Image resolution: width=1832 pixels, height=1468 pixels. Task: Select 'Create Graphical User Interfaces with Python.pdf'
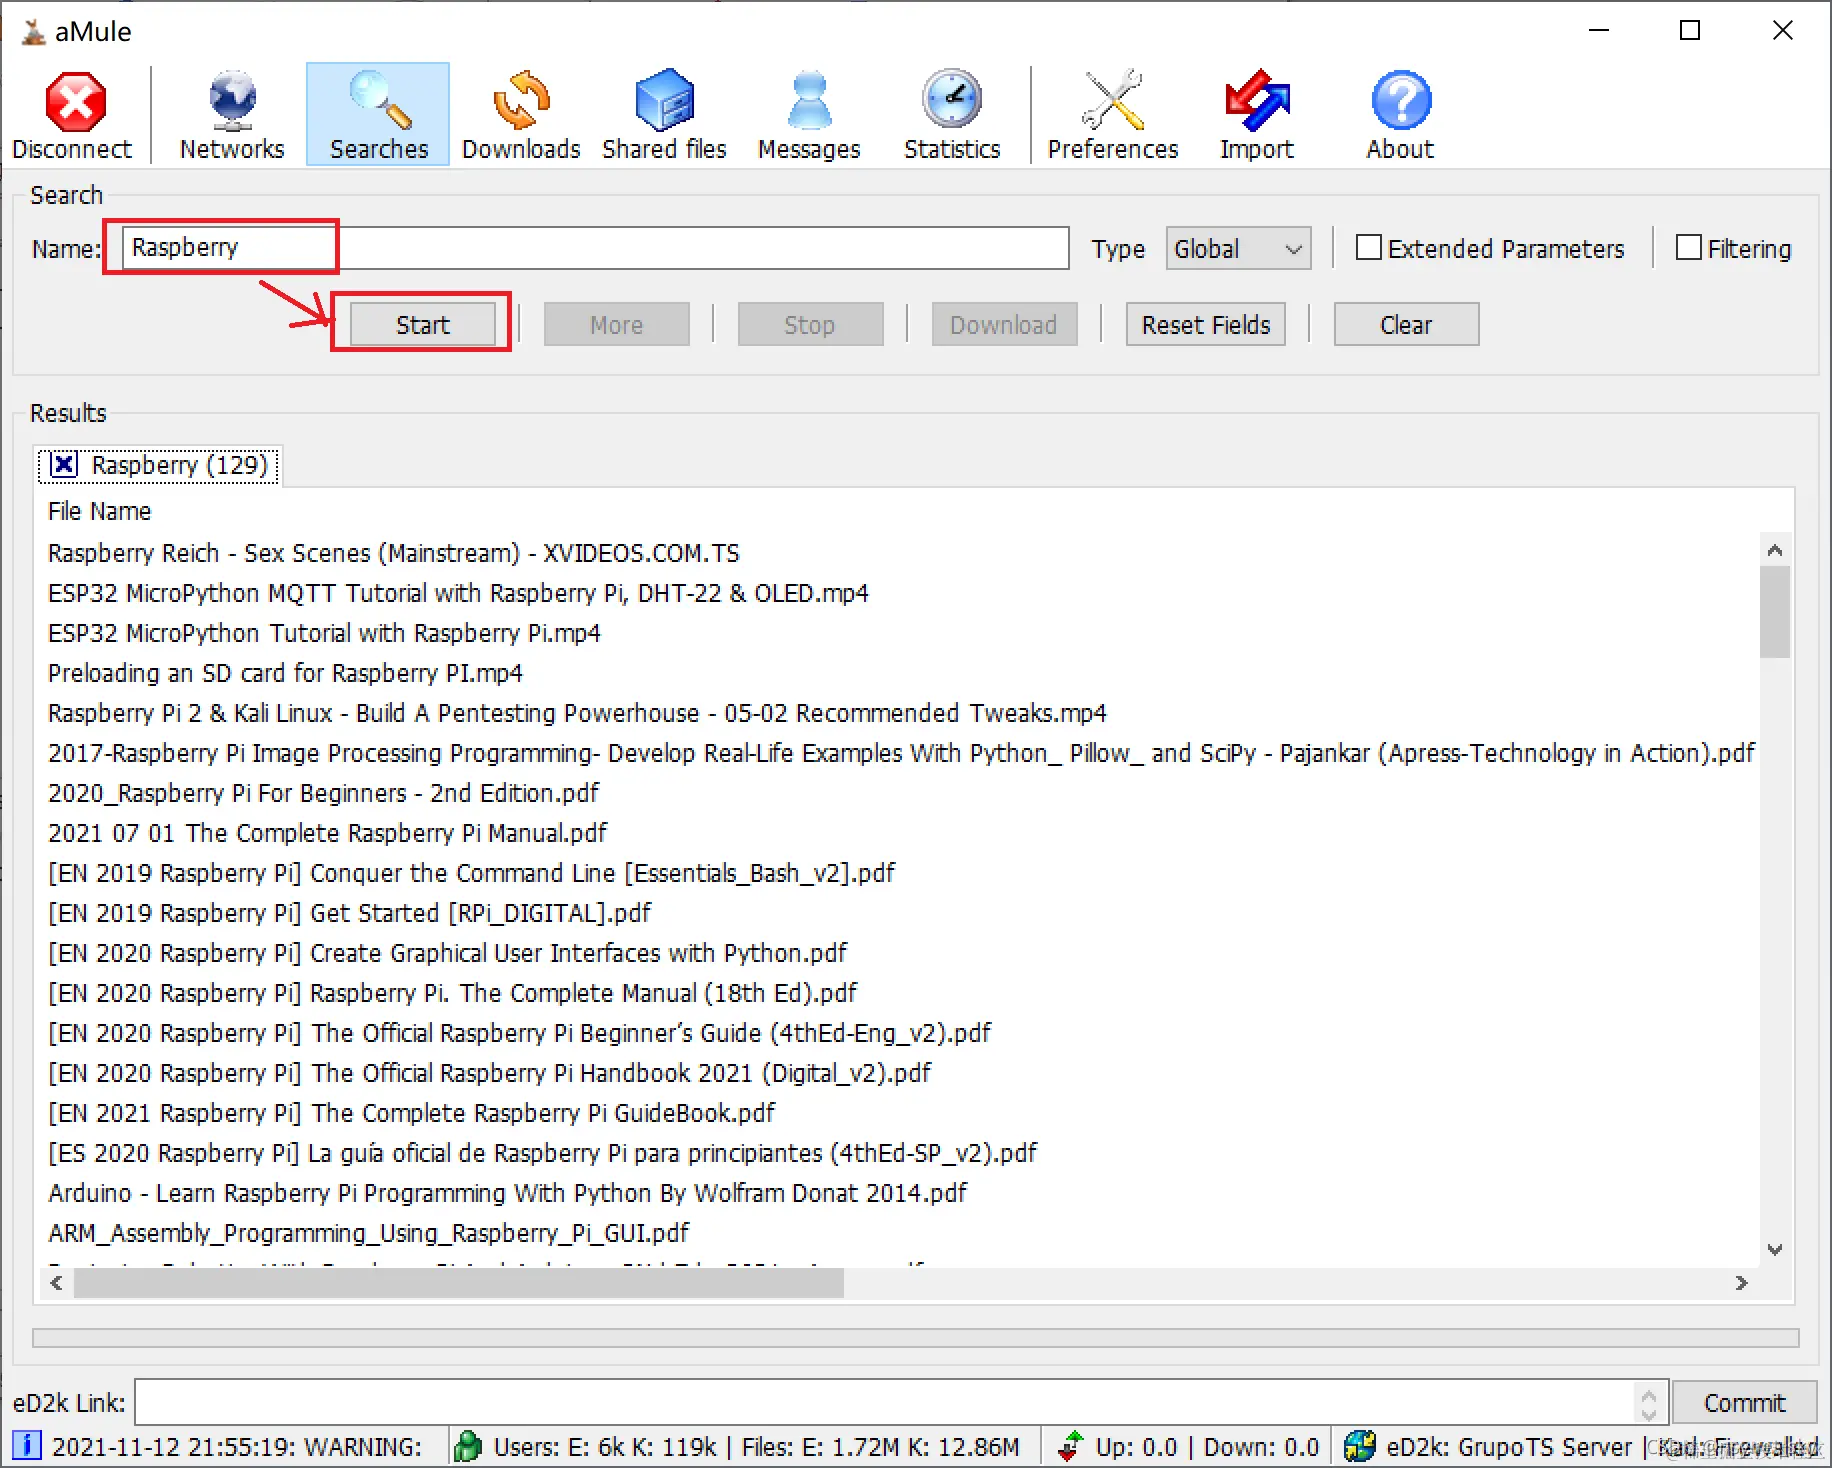[447, 953]
